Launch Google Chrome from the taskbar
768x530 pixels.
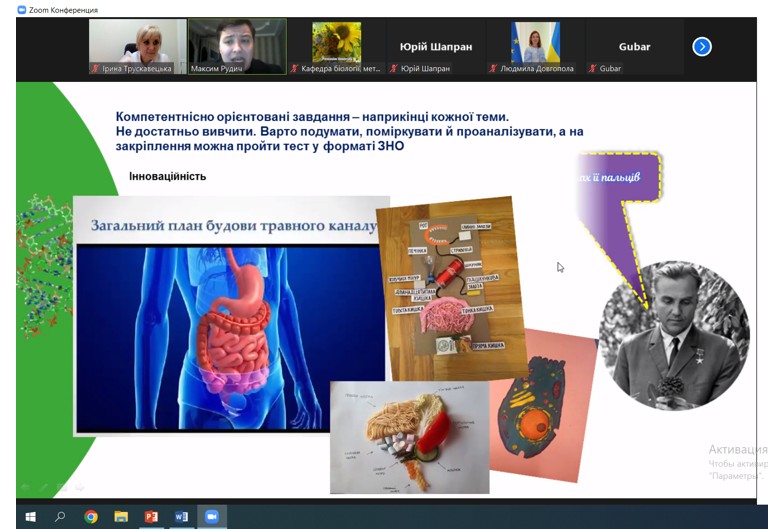coord(91,517)
